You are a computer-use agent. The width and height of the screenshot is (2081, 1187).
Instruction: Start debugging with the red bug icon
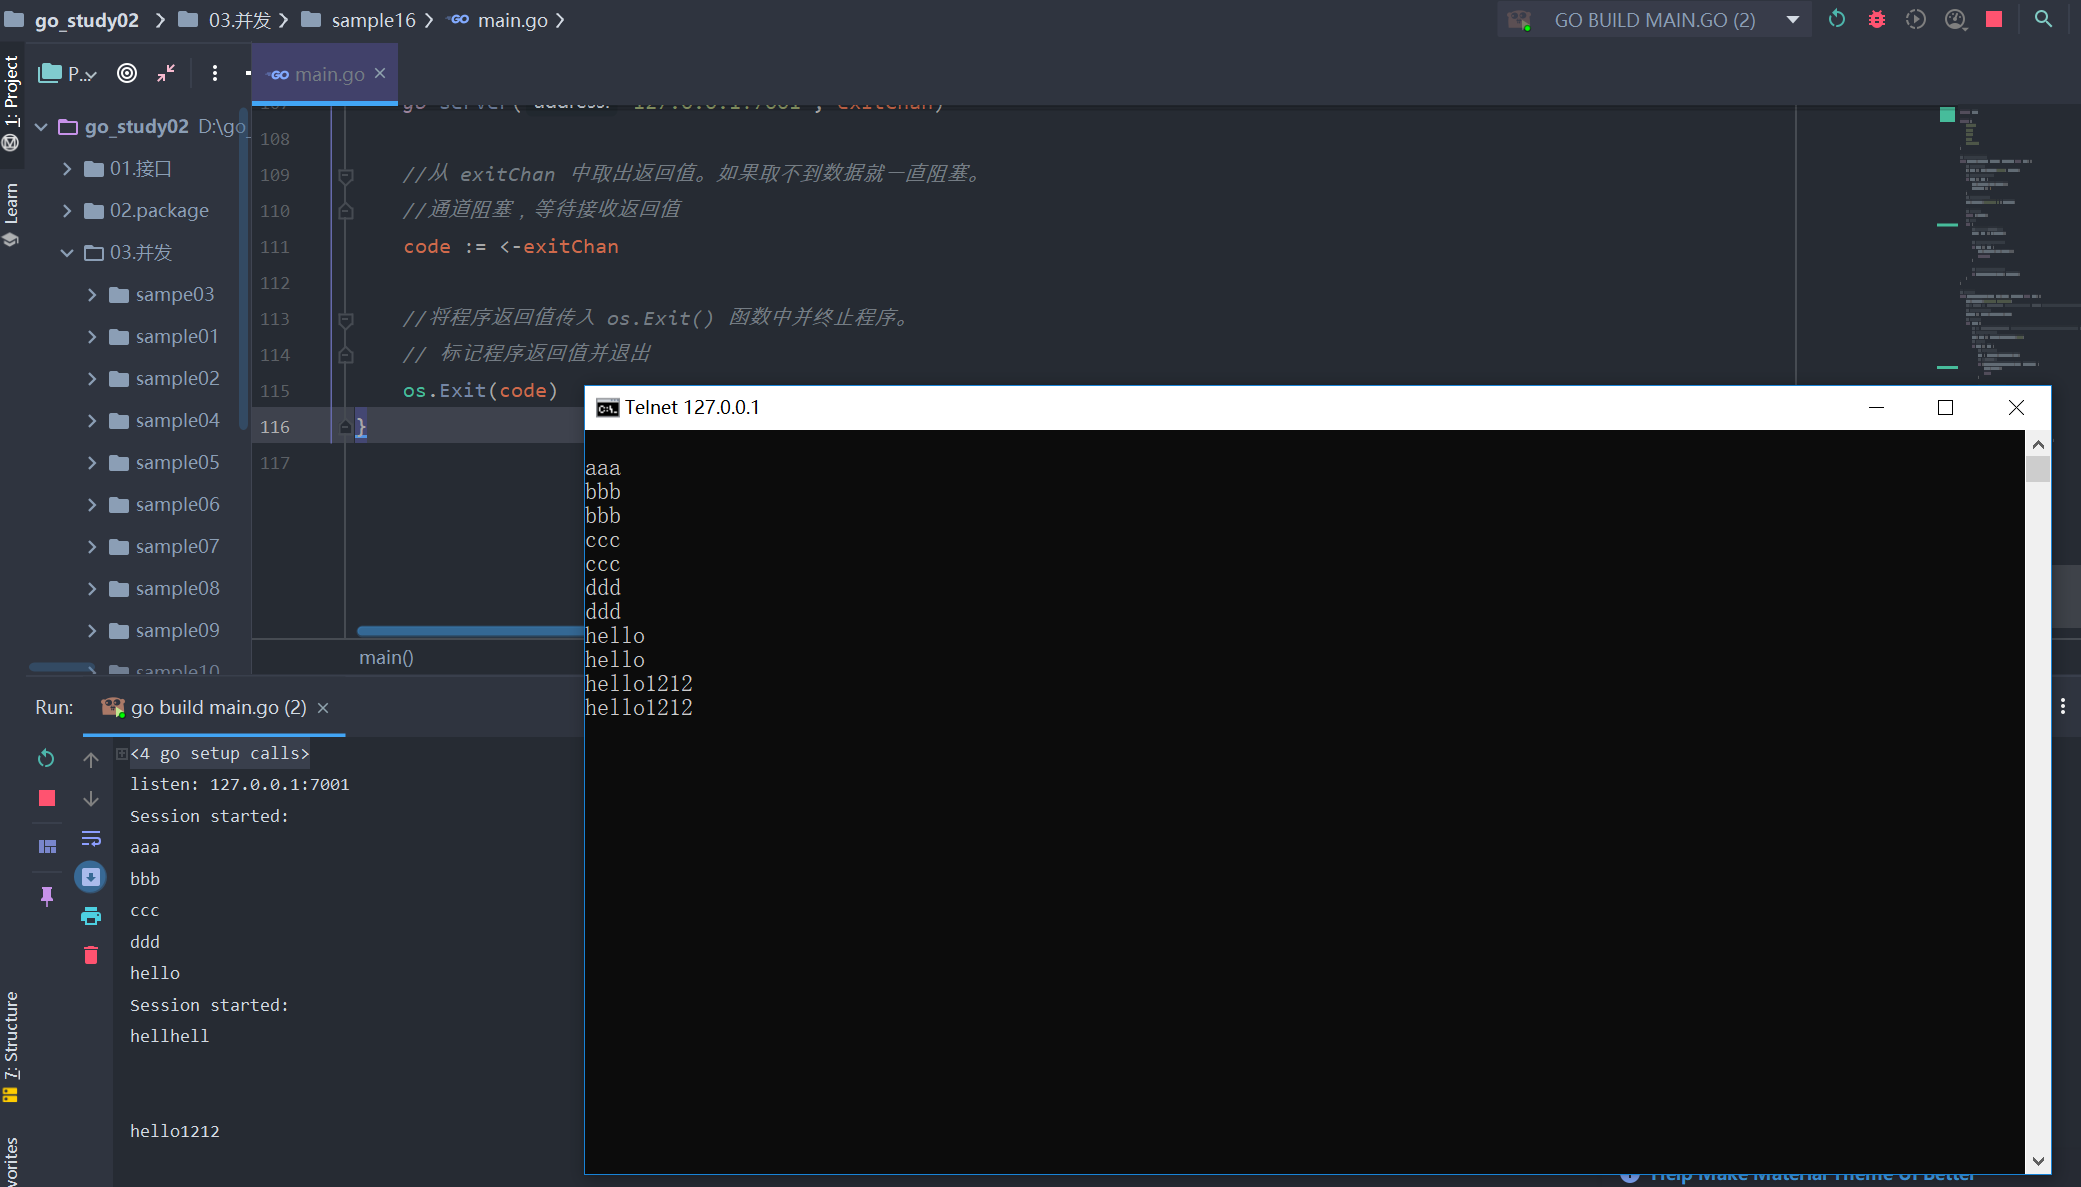point(1877,19)
